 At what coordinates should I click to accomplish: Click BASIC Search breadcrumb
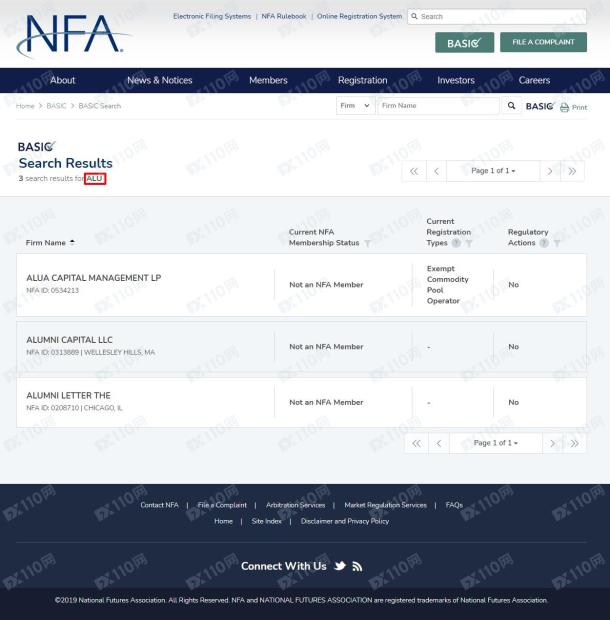[x=100, y=106]
